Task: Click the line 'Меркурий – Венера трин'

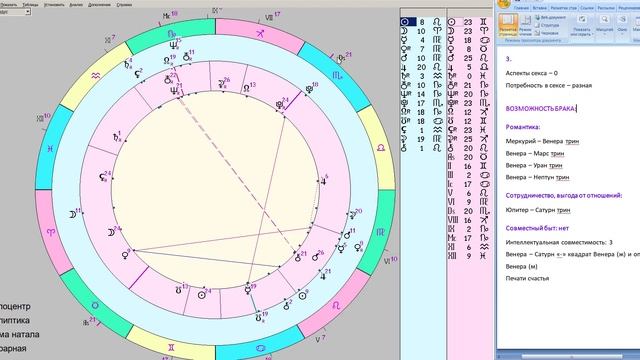Action: pyautogui.click(x=542, y=141)
